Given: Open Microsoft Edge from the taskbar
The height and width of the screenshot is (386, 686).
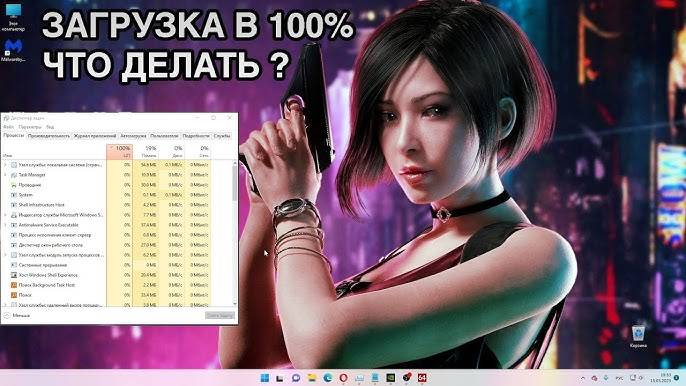Looking at the screenshot, I should point(328,378).
